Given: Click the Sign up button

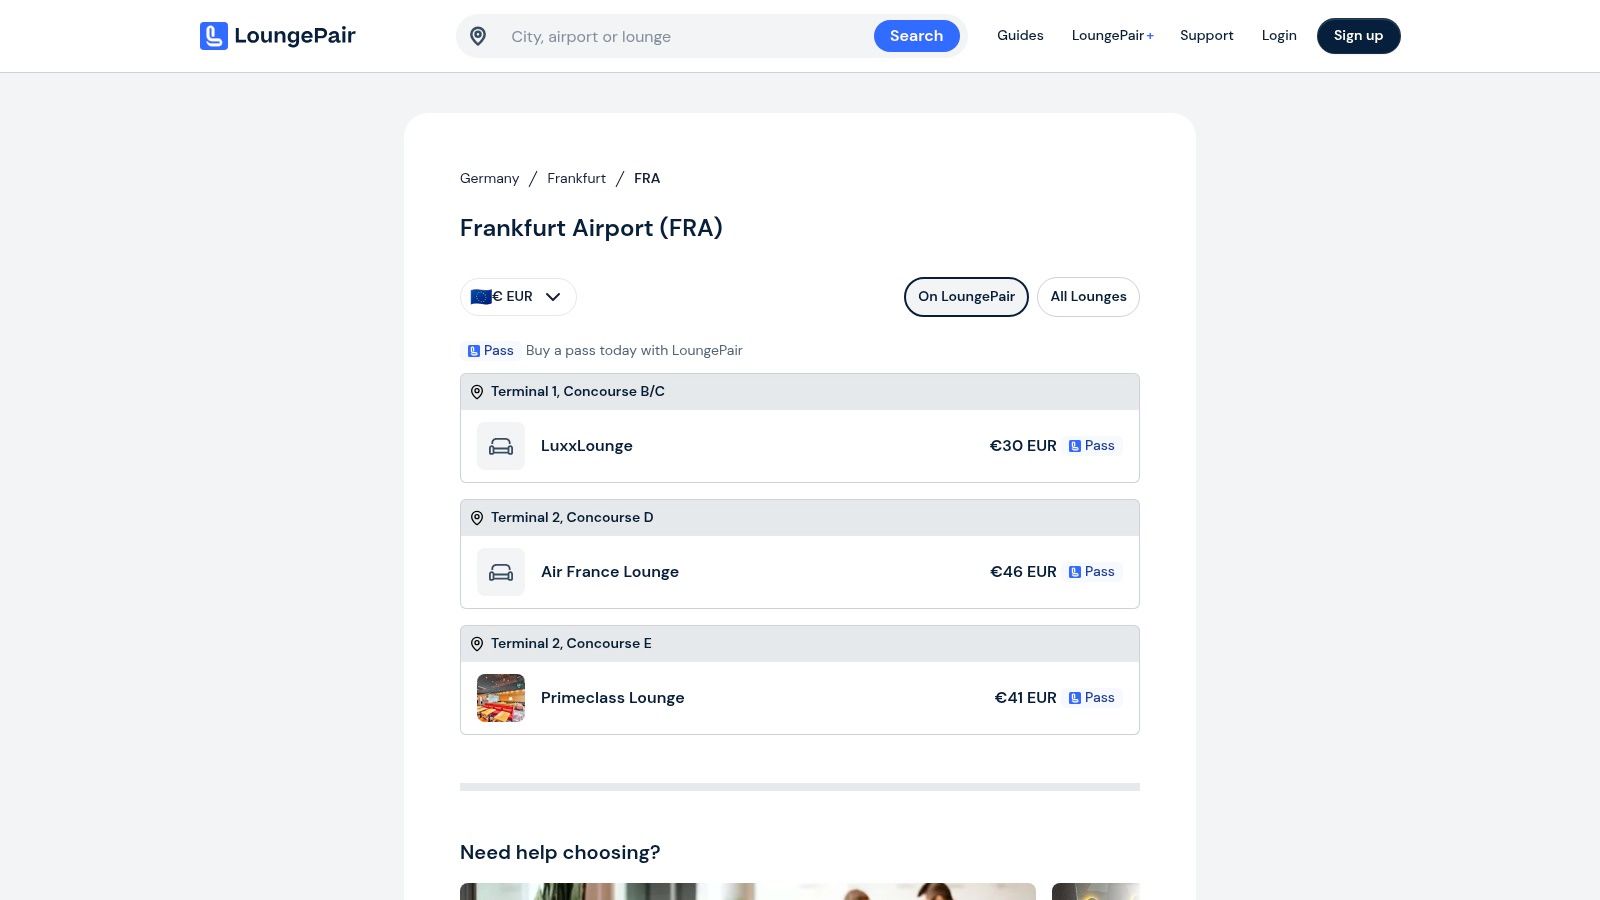Looking at the screenshot, I should pyautogui.click(x=1358, y=36).
